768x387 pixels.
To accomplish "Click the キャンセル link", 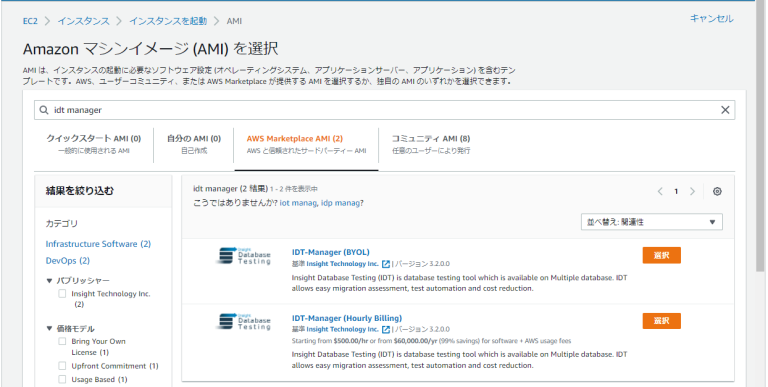I will tap(712, 19).
